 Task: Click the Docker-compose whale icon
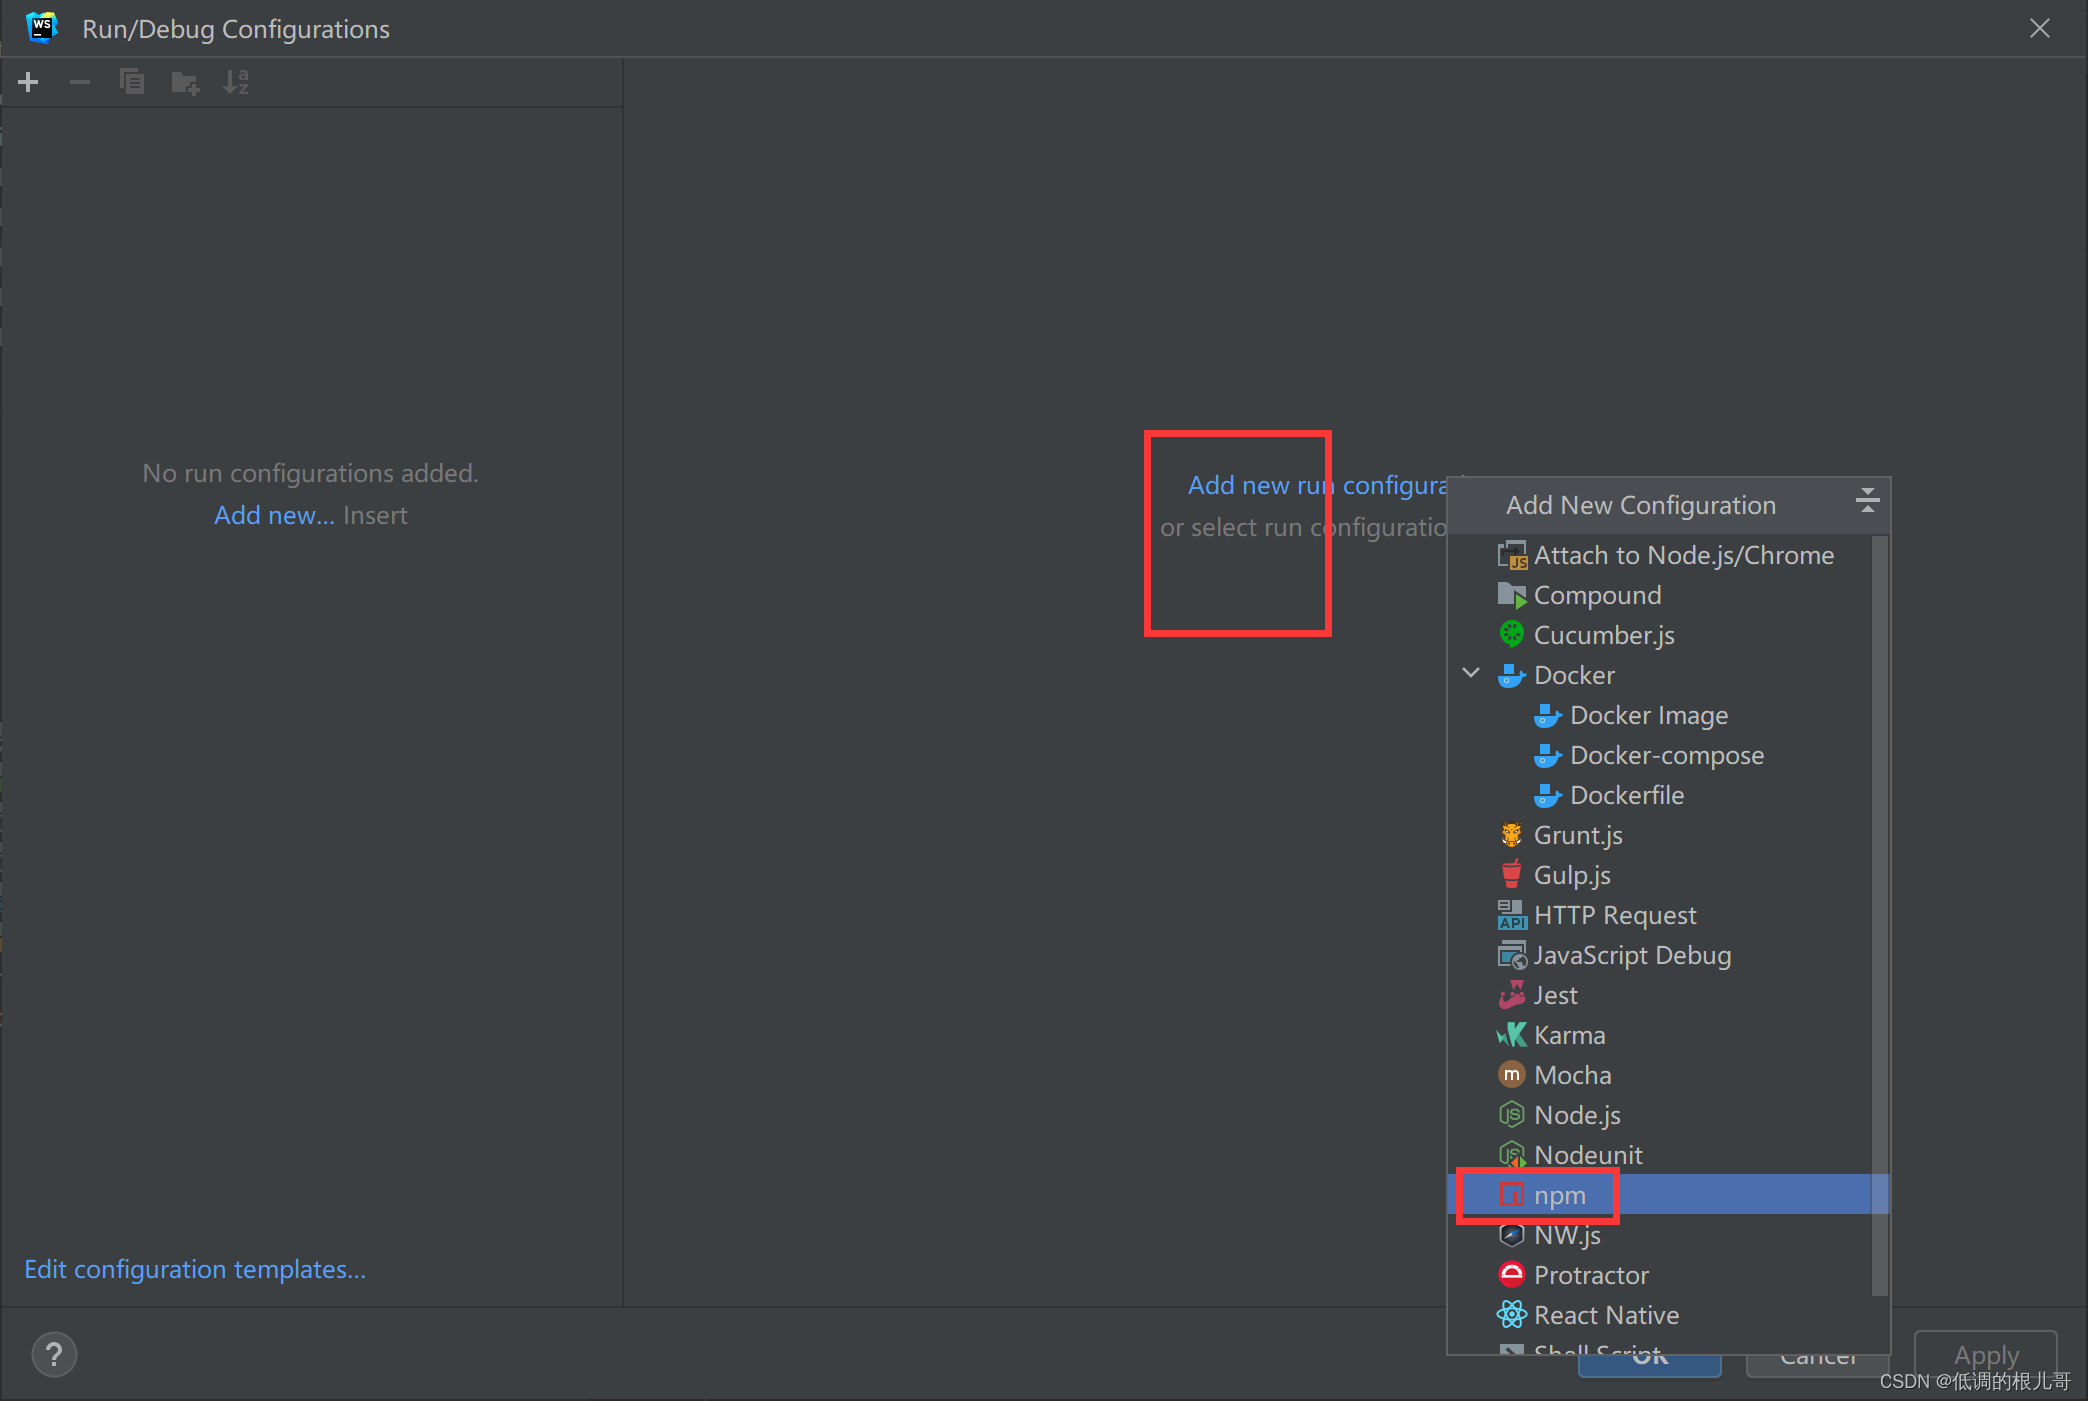(x=1548, y=755)
